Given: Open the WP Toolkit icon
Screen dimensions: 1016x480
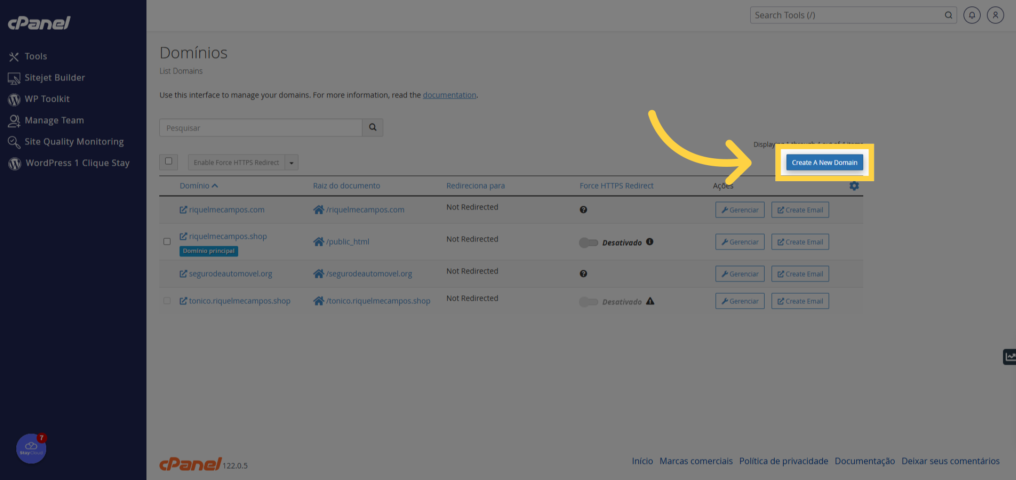Looking at the screenshot, I should (14, 99).
